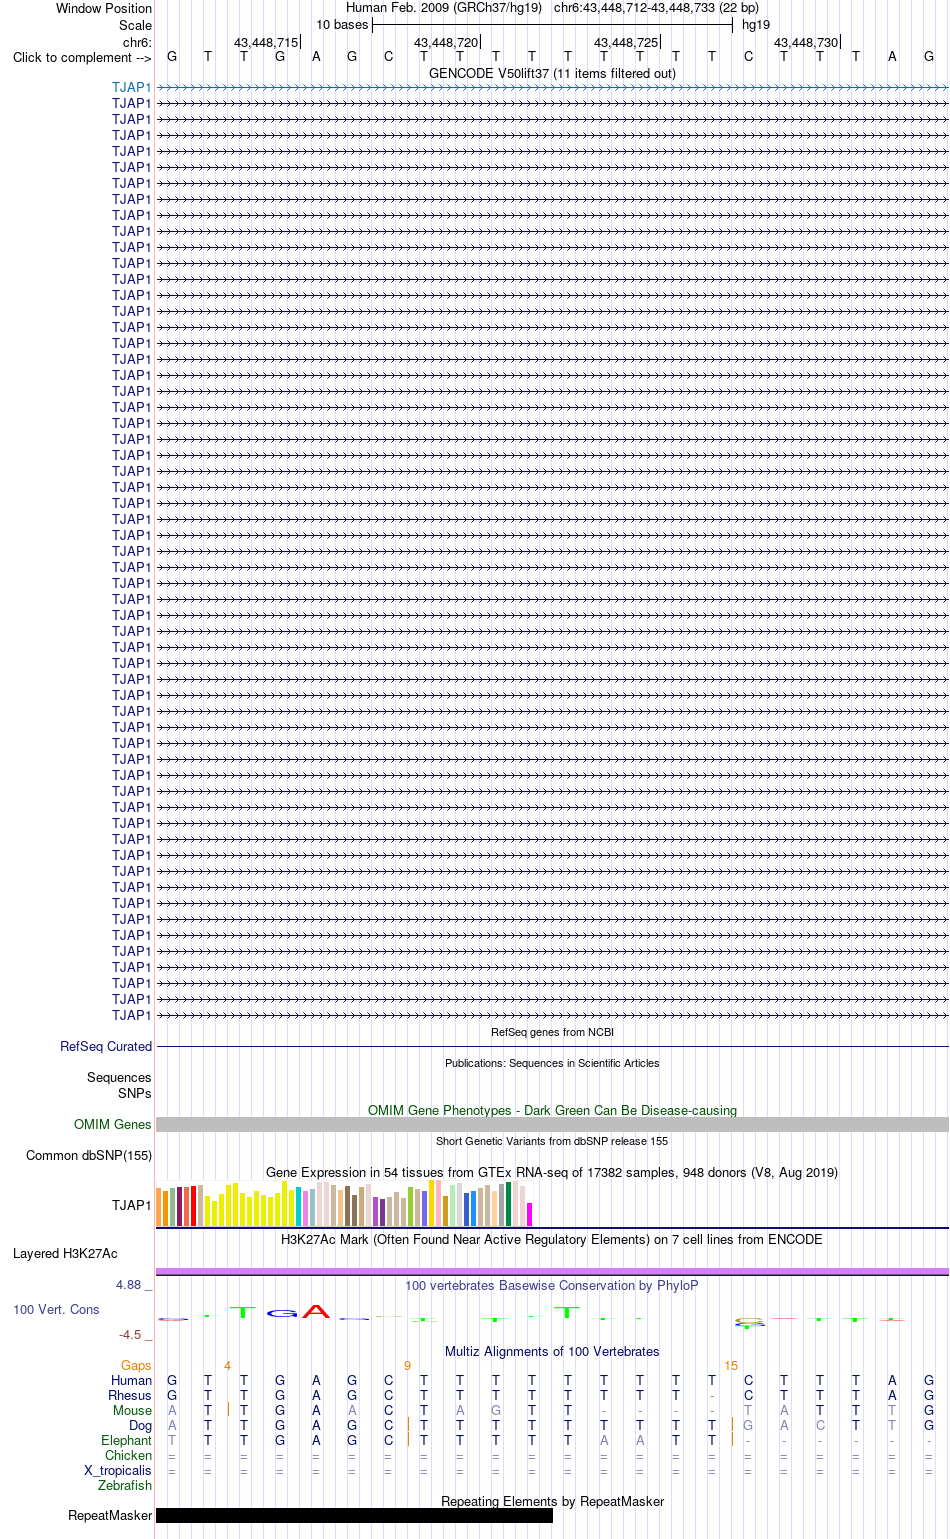Open the OMIM Gene Phenotypes track title
The height and width of the screenshot is (1539, 950).
(x=552, y=1110)
